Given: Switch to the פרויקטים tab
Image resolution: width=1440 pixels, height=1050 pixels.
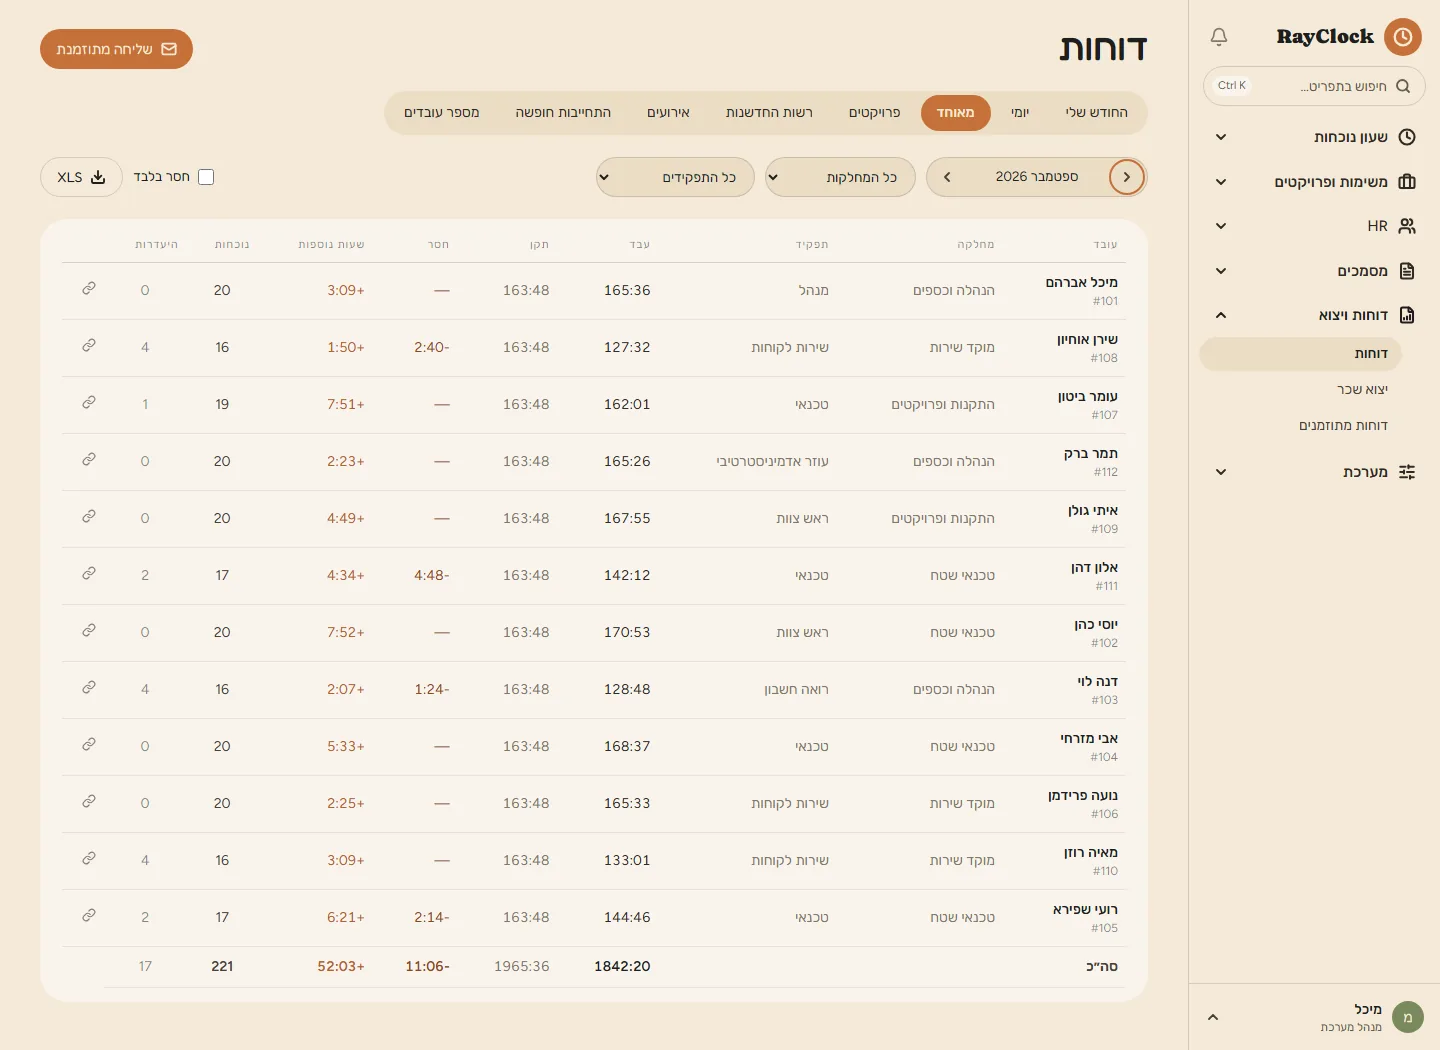Looking at the screenshot, I should click(x=874, y=113).
